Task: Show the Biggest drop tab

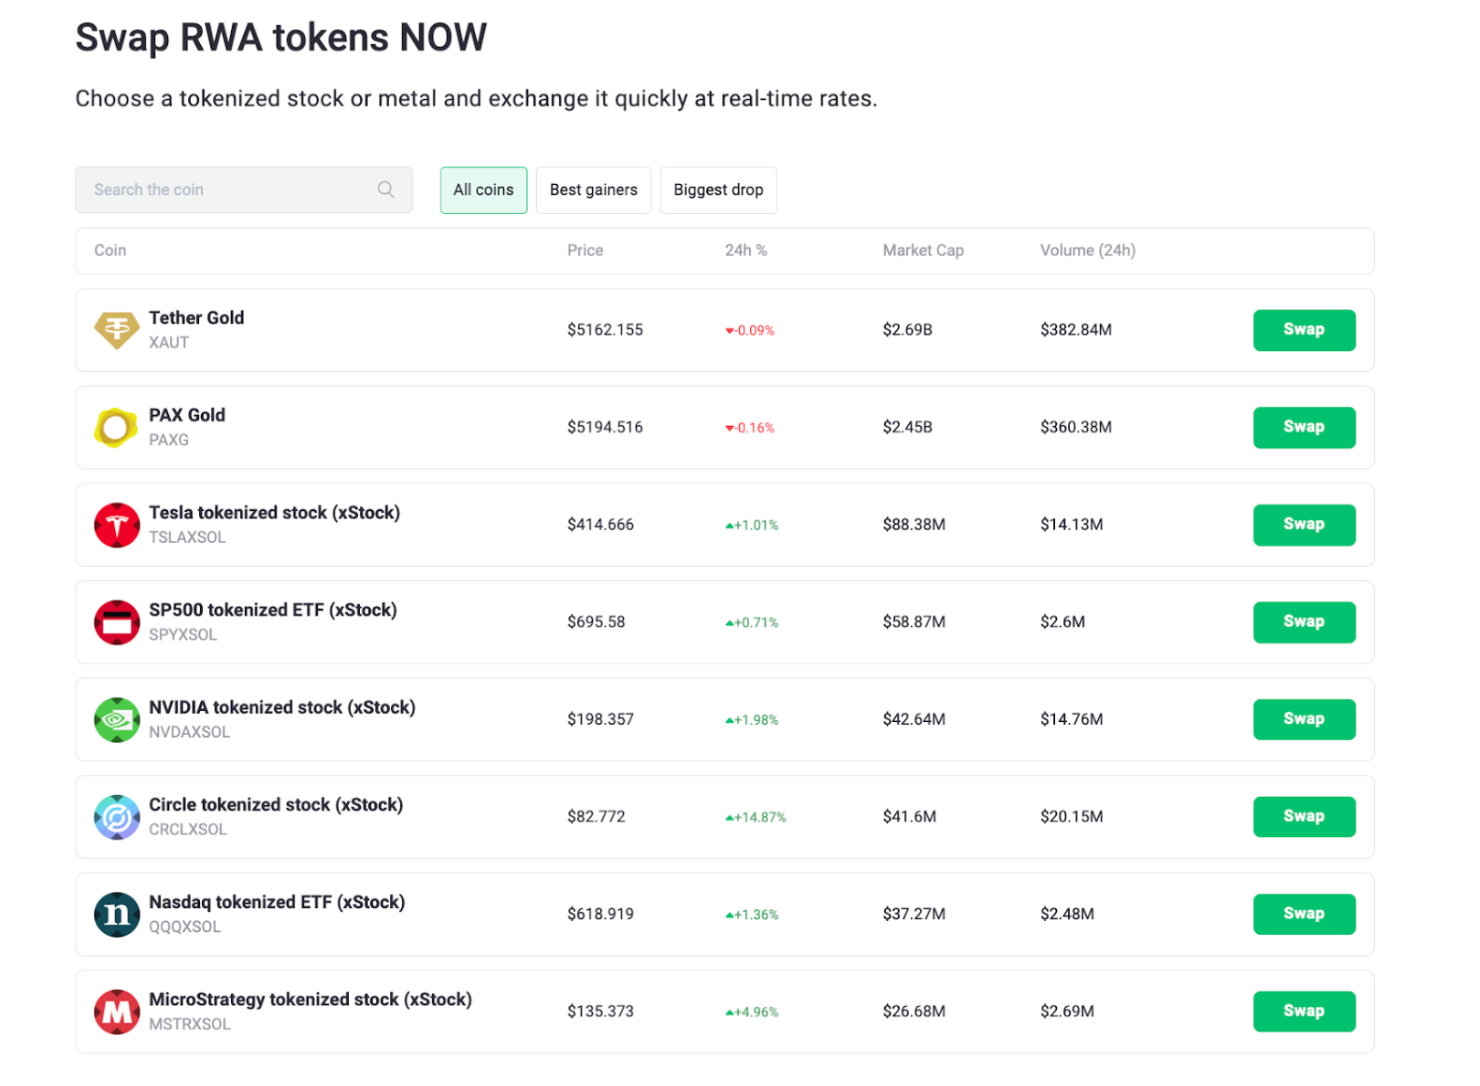Action: (x=718, y=190)
